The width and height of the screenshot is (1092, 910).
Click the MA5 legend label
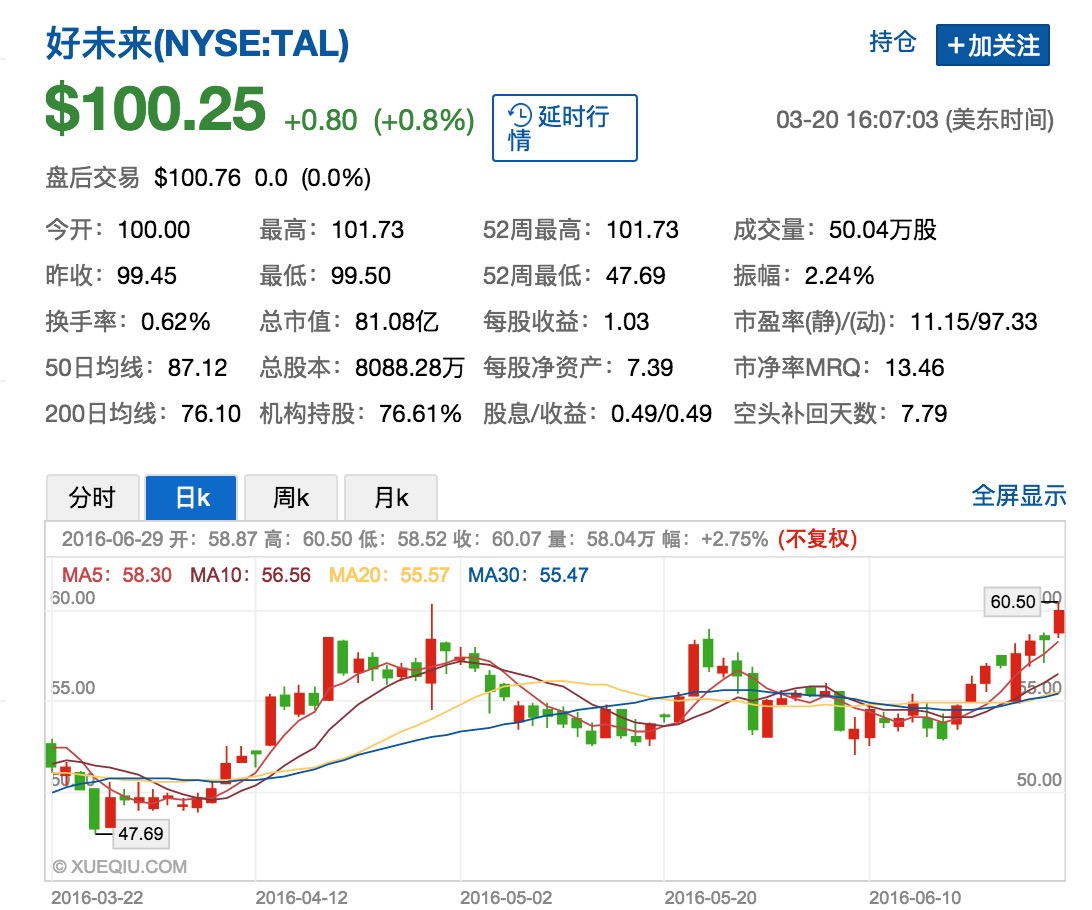(116, 575)
